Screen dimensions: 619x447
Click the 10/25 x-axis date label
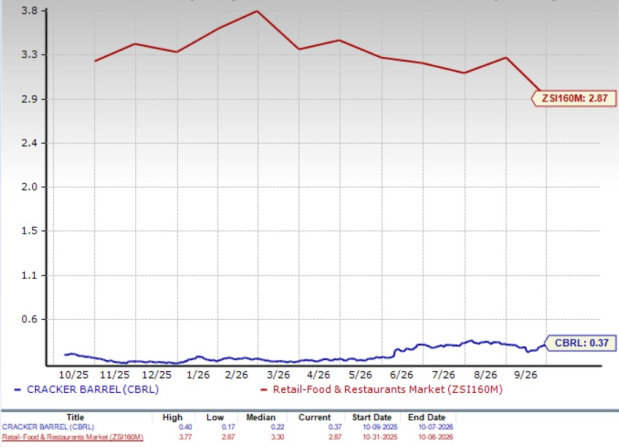[74, 375]
